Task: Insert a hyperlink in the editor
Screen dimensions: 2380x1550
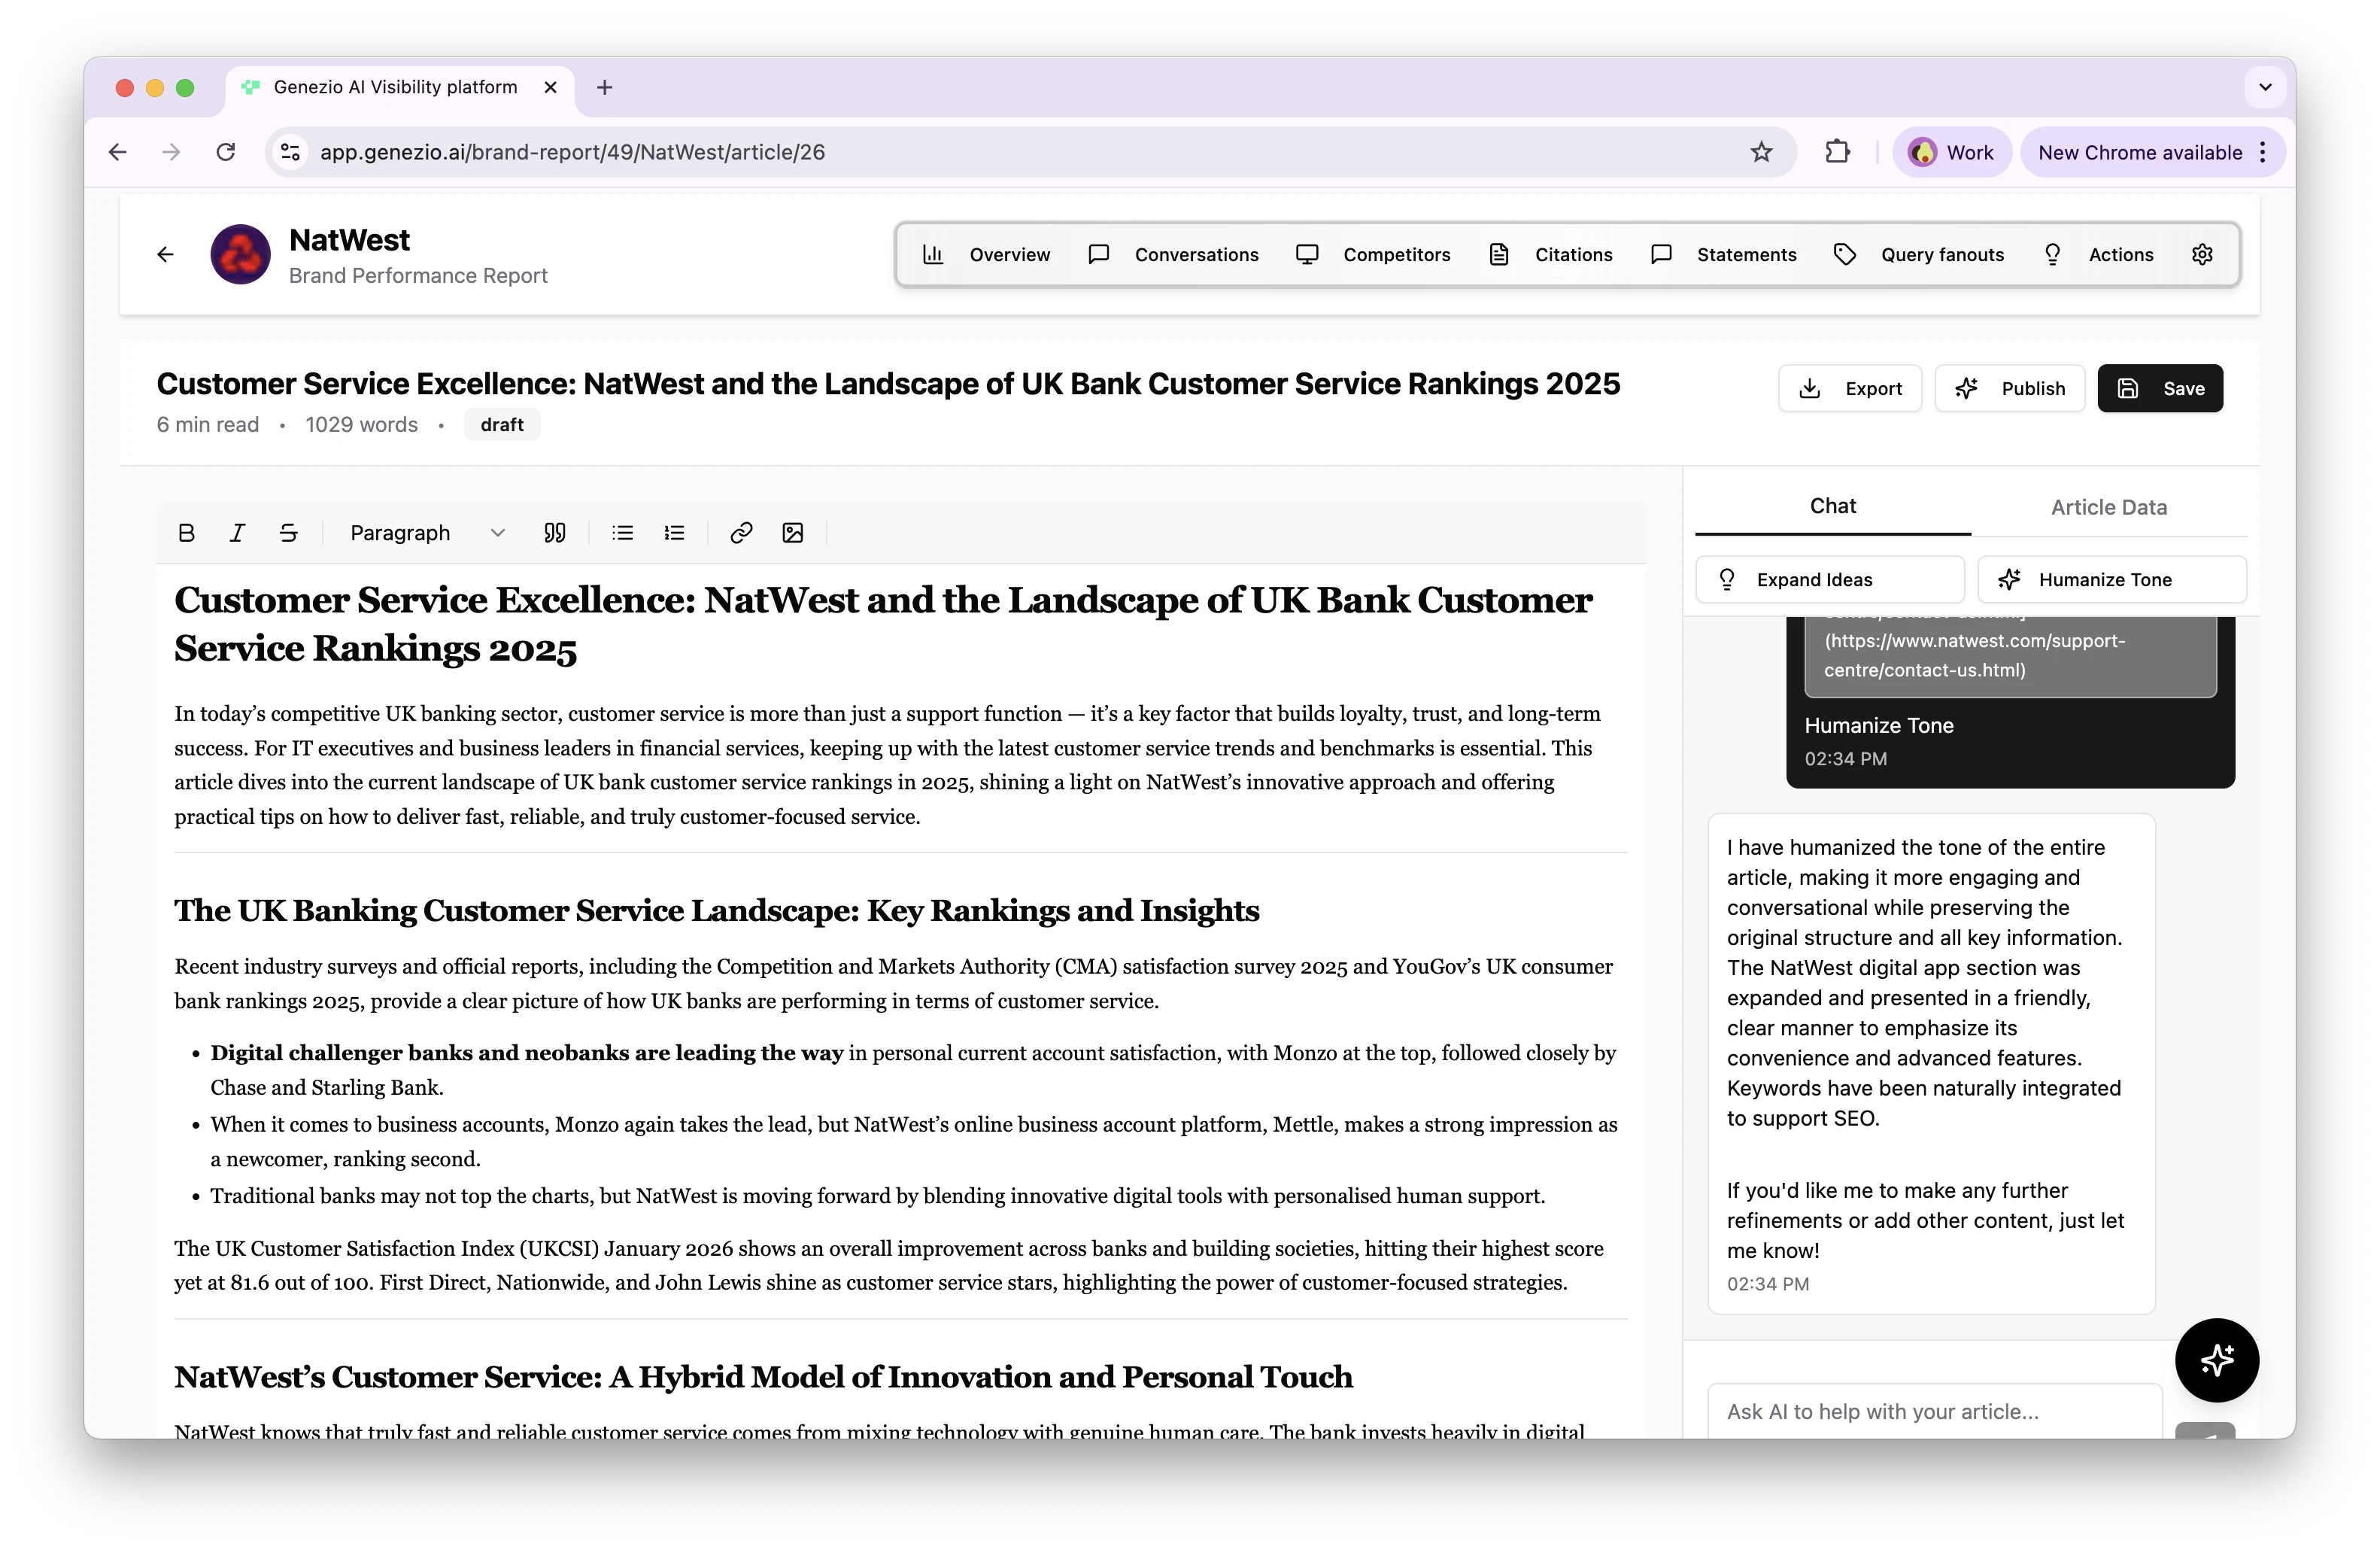Action: click(x=740, y=532)
